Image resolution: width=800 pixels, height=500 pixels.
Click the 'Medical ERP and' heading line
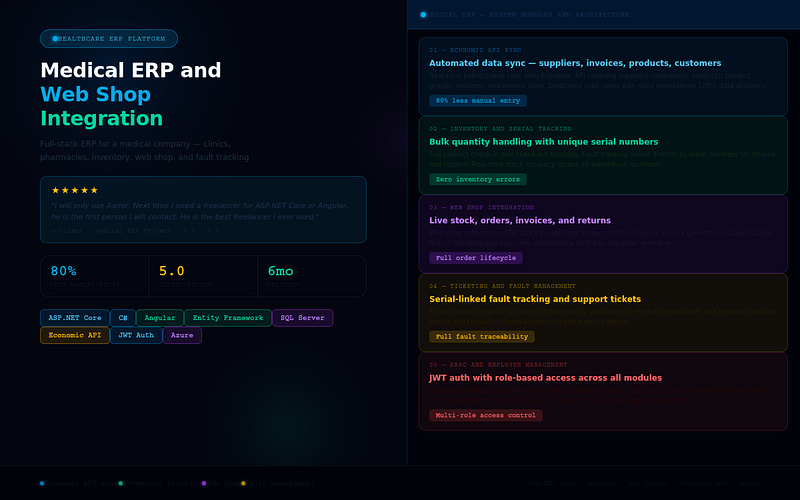131,70
